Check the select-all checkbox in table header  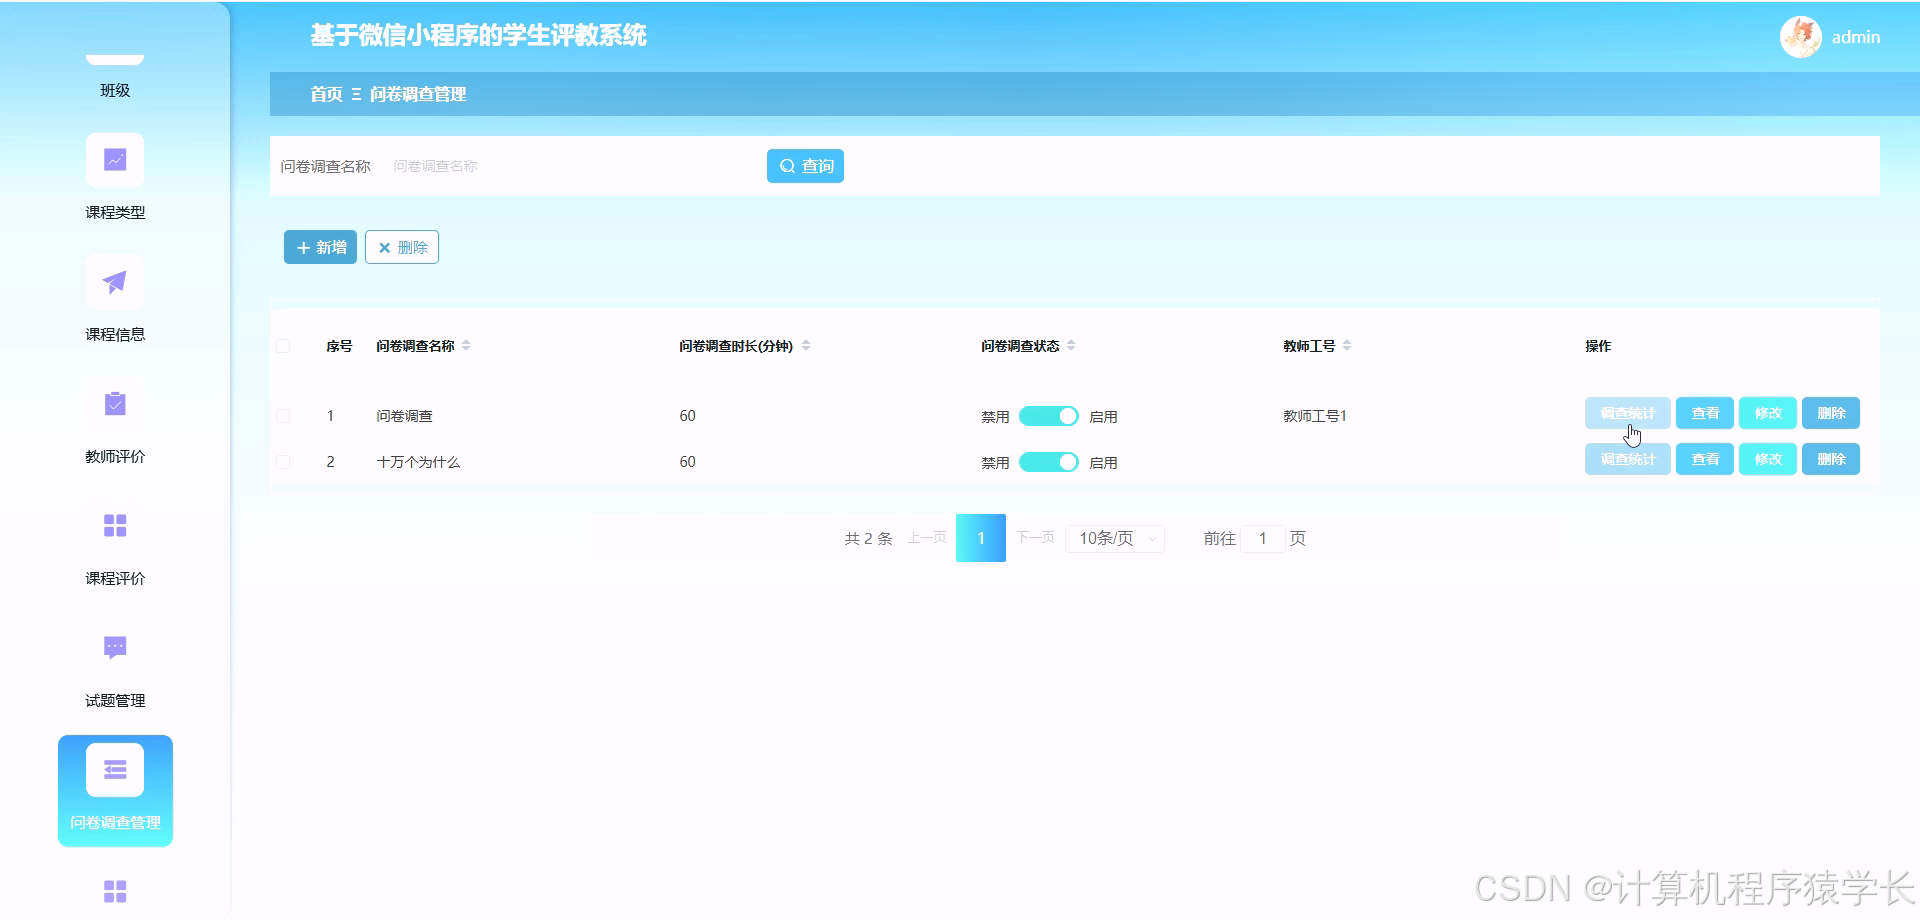pyautogui.click(x=283, y=345)
